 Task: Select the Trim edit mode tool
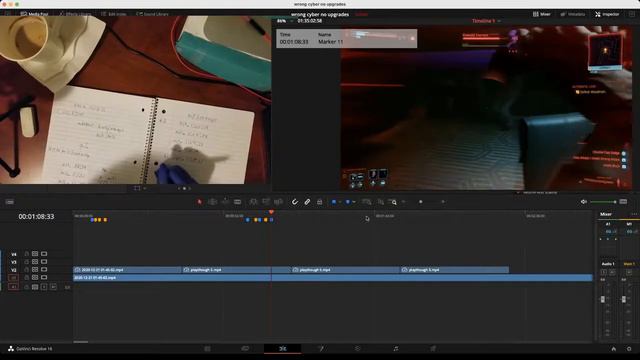pos(212,202)
